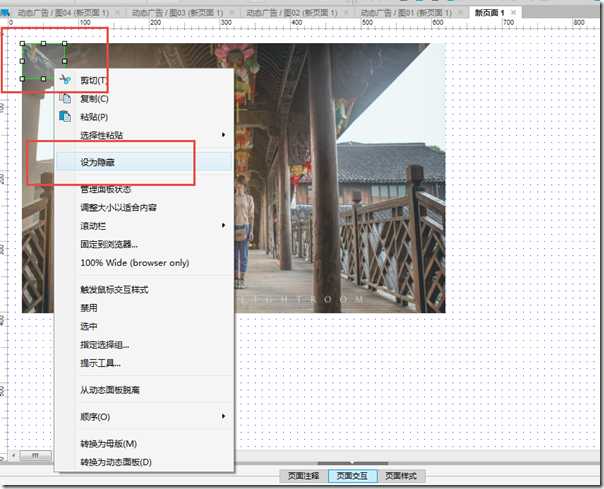This screenshot has width=604, height=489.
Task: Click the scissors icon beside 剪切(T)
Action: [65, 80]
